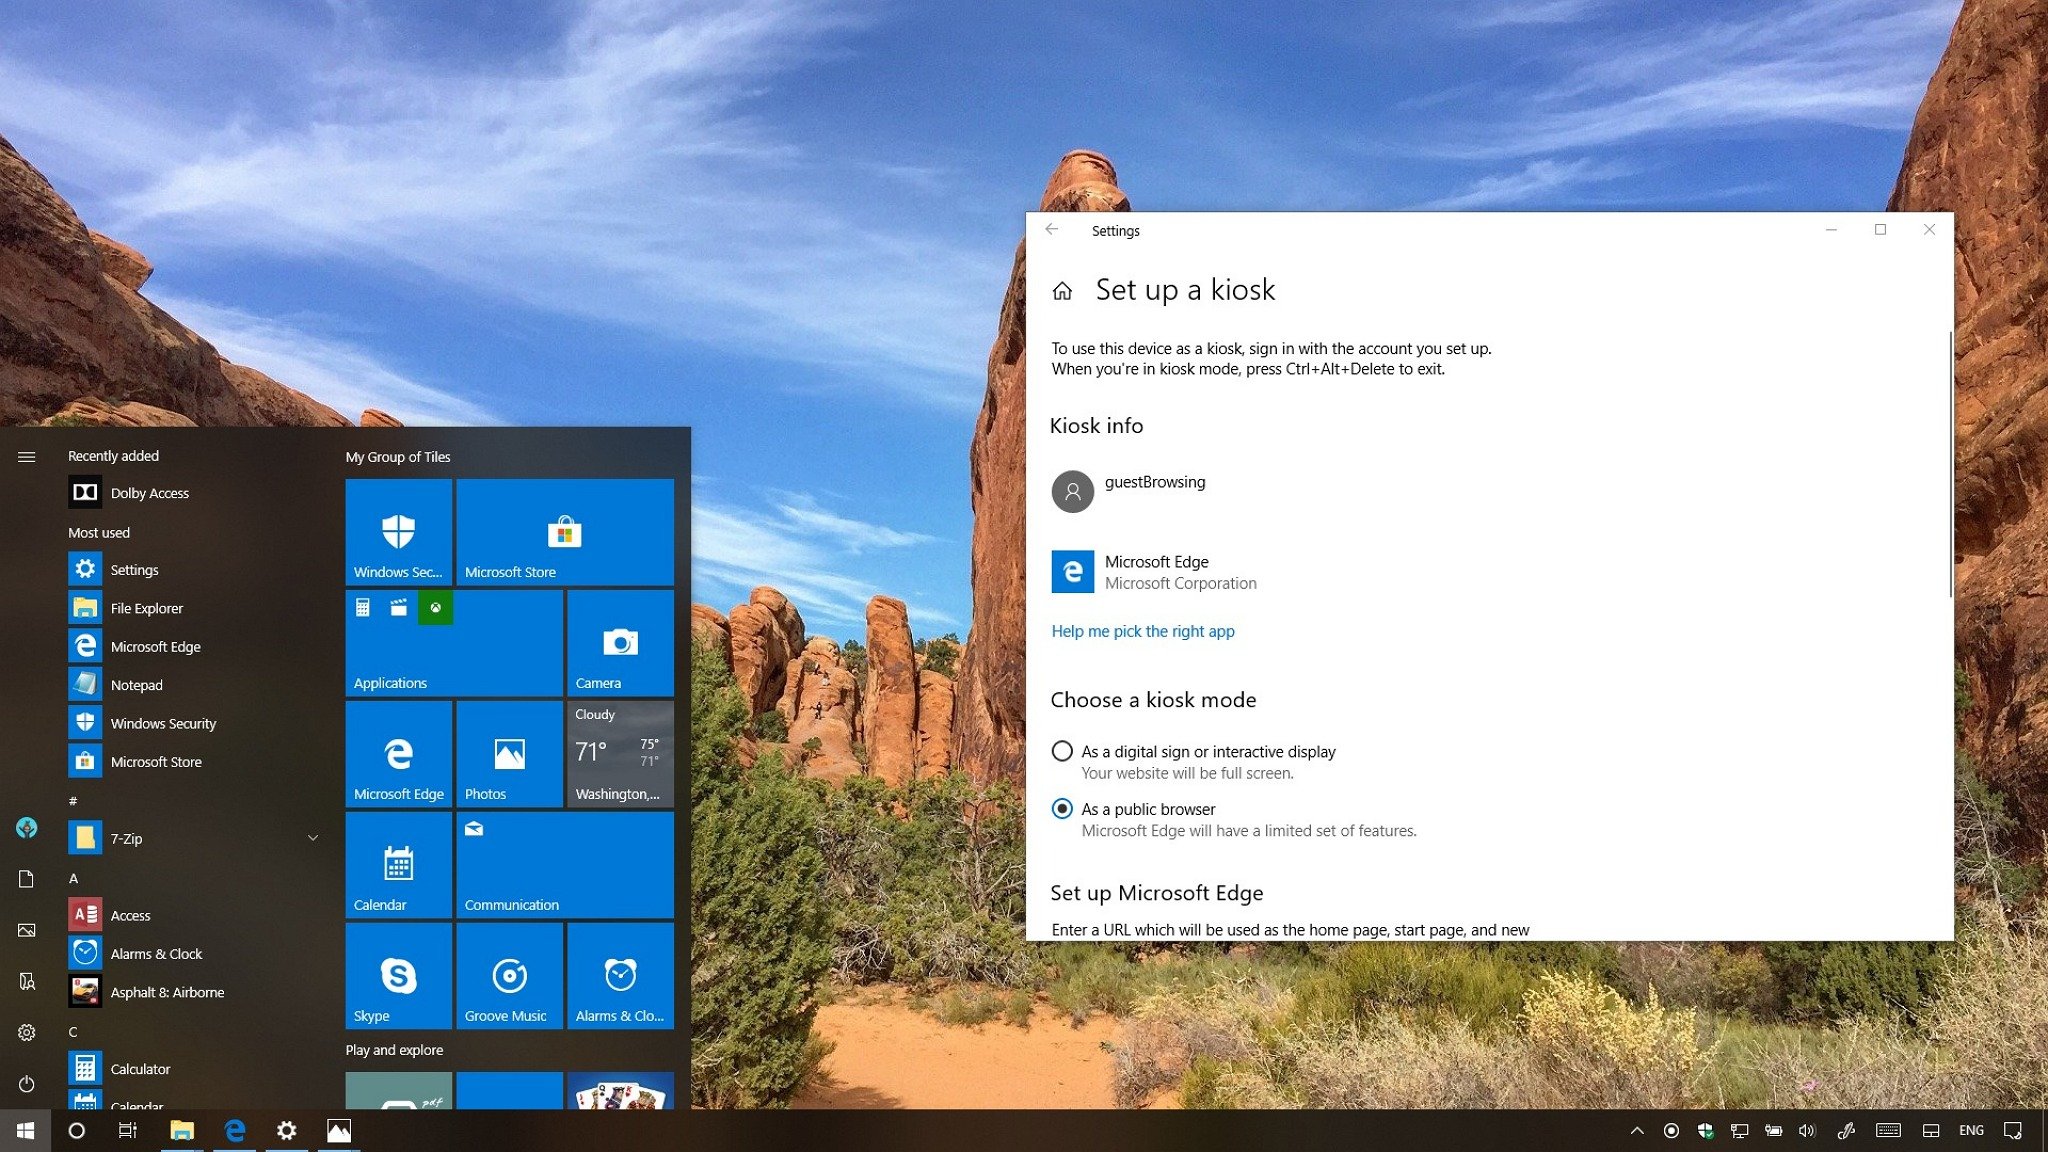This screenshot has width=2048, height=1152.
Task: Click Washington weather tile in Start
Action: pos(620,753)
